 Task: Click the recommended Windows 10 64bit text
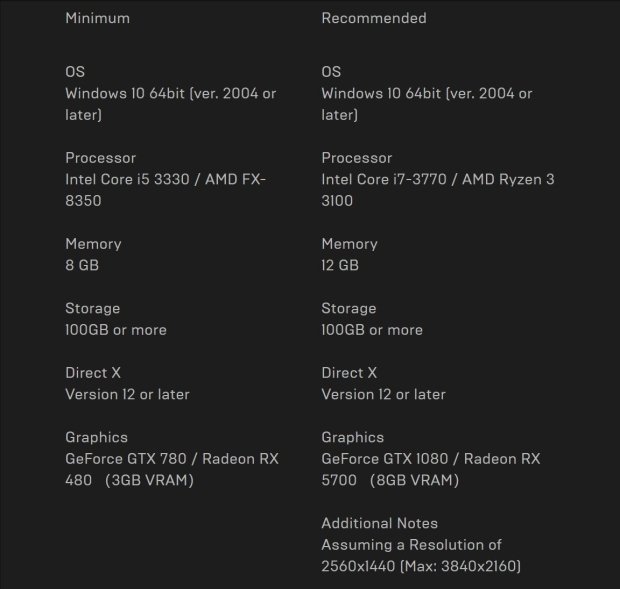point(427,104)
